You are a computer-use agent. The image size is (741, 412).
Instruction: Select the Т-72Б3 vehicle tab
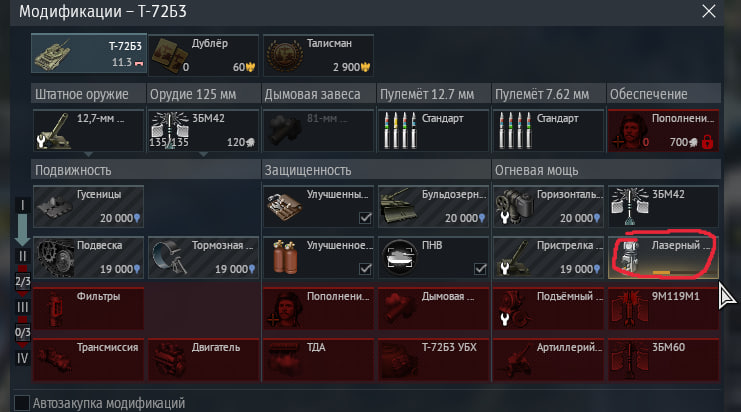(x=89, y=53)
